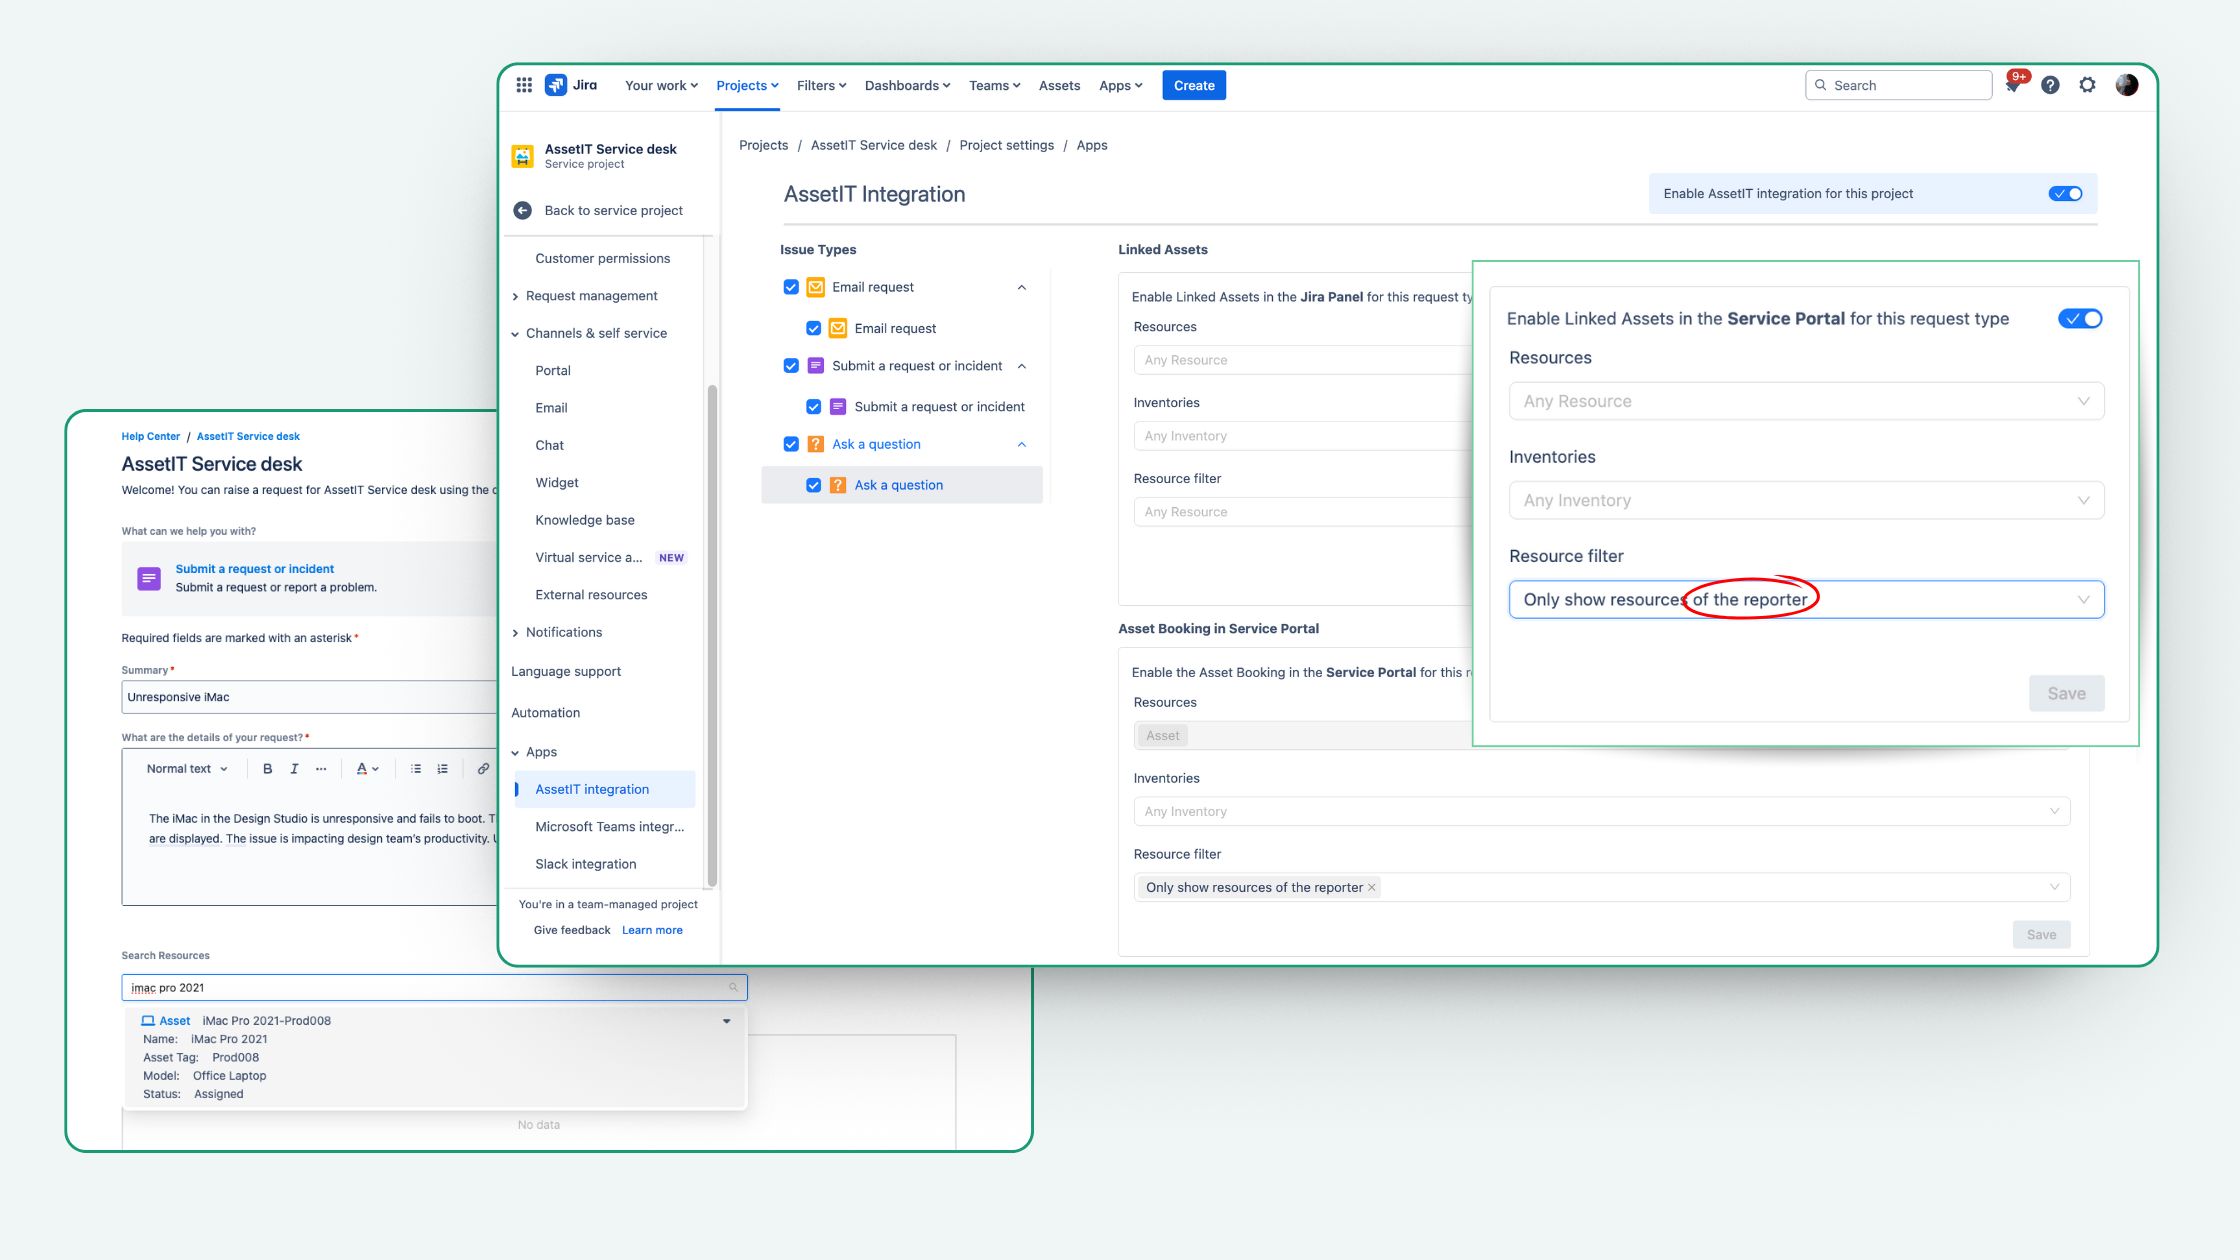Open the text color picker in the editor

point(366,768)
